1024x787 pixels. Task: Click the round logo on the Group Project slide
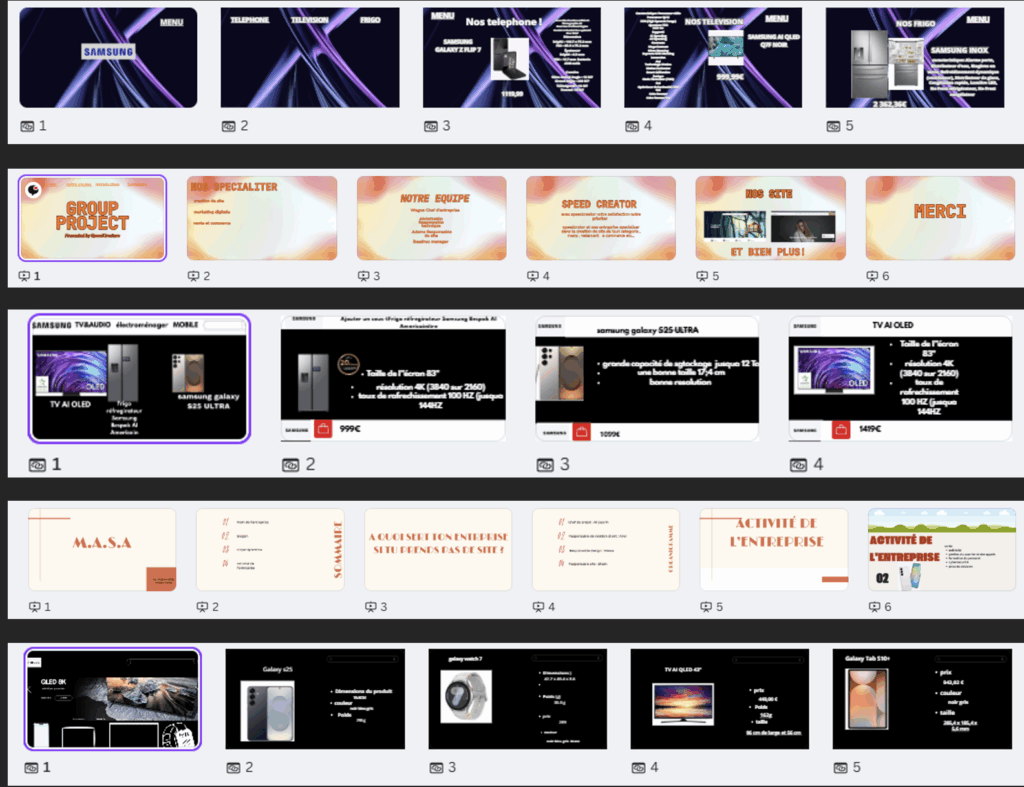[35, 190]
